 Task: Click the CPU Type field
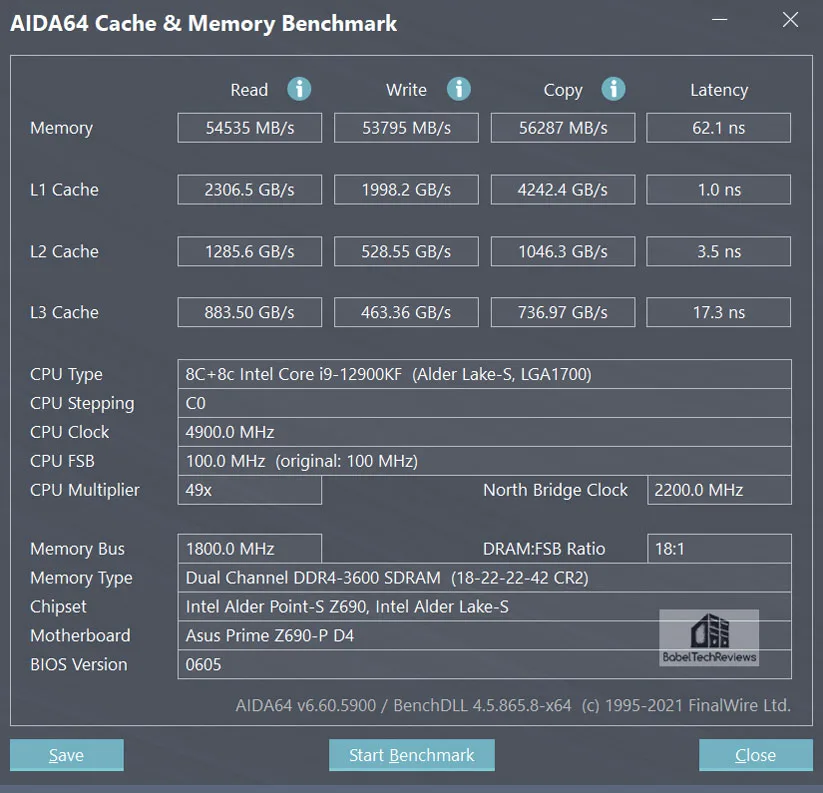coord(484,374)
